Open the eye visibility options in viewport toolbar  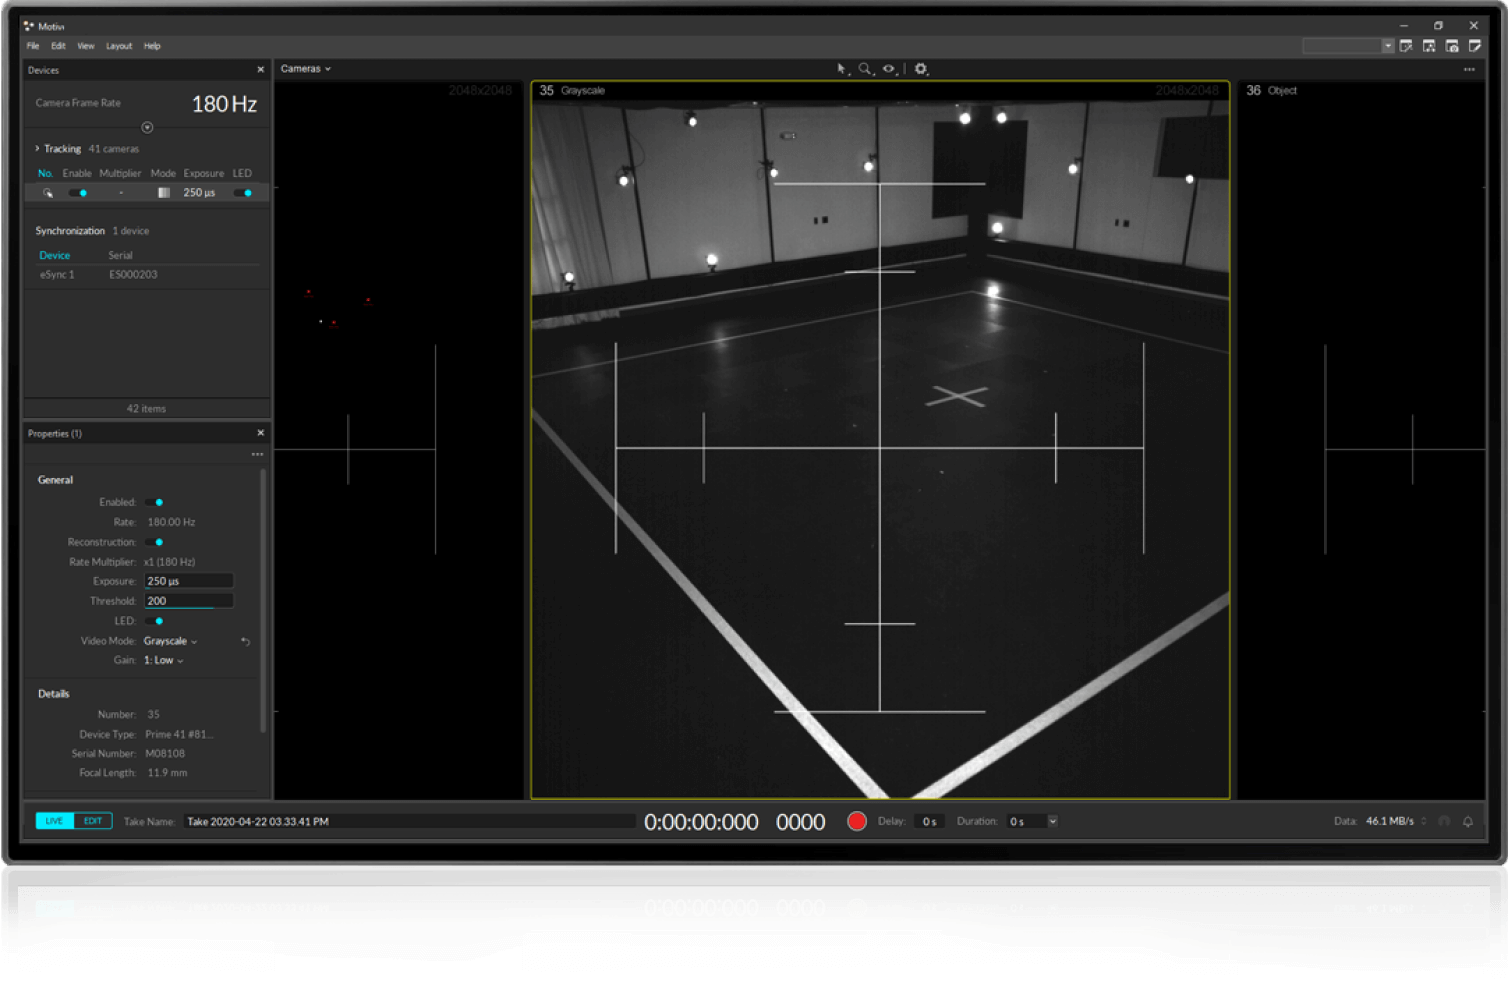click(x=888, y=69)
